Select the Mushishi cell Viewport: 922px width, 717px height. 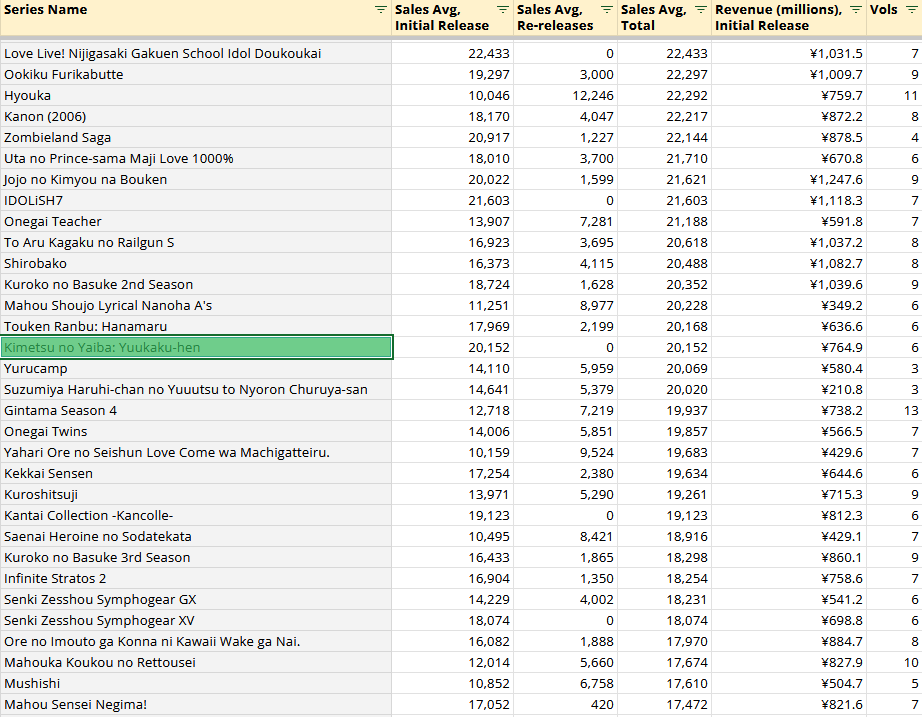click(196, 683)
